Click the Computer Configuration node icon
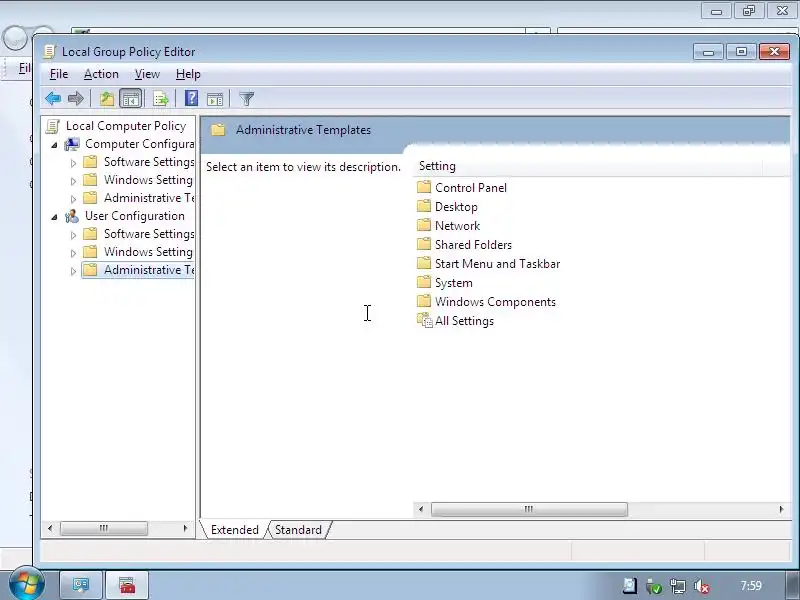800x600 pixels. [72, 144]
